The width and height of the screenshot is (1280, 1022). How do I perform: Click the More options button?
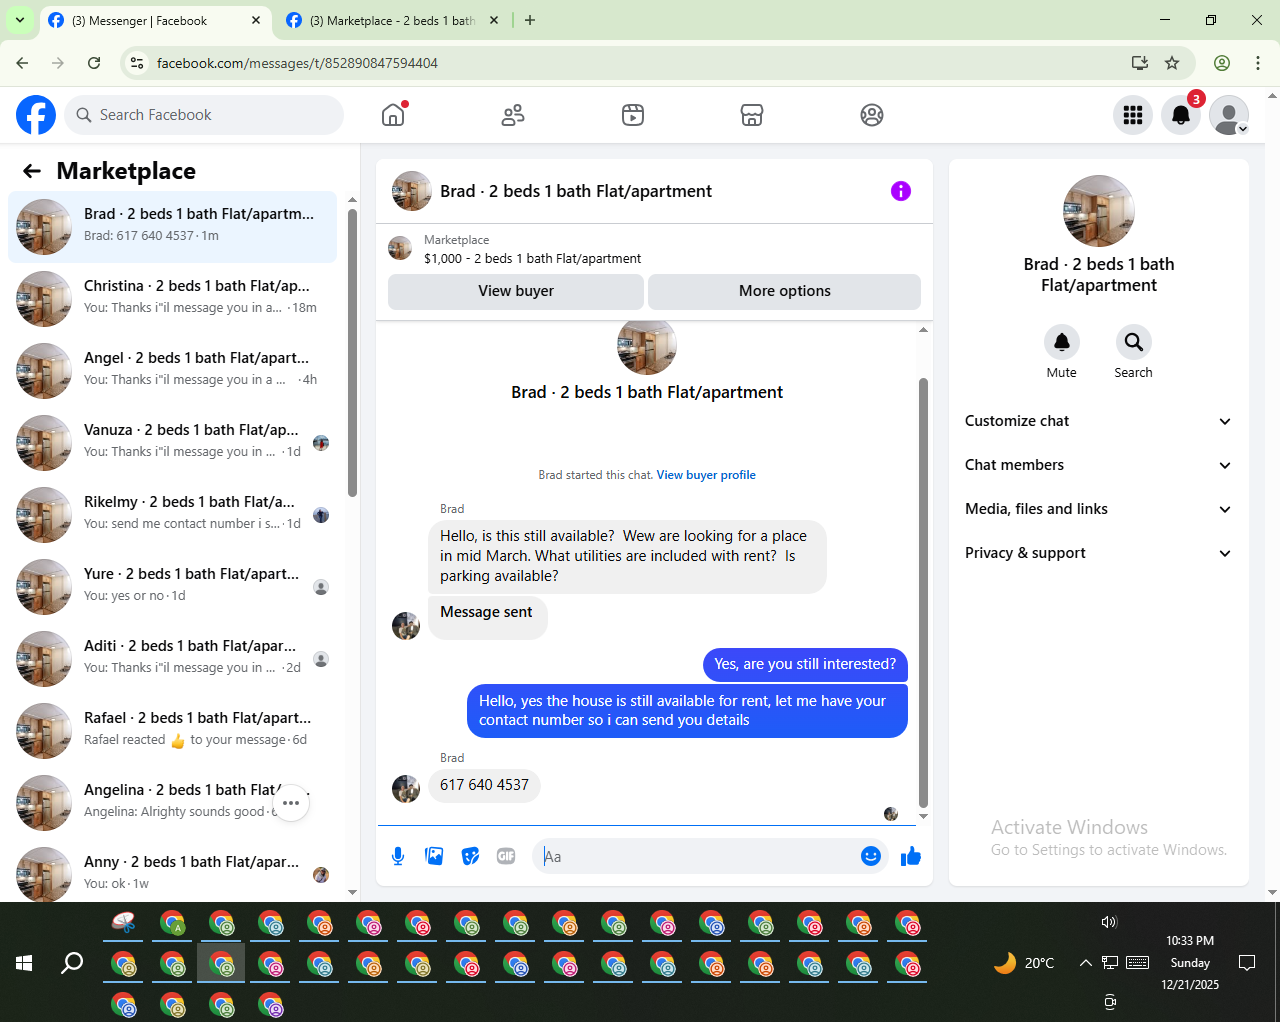[x=785, y=291]
